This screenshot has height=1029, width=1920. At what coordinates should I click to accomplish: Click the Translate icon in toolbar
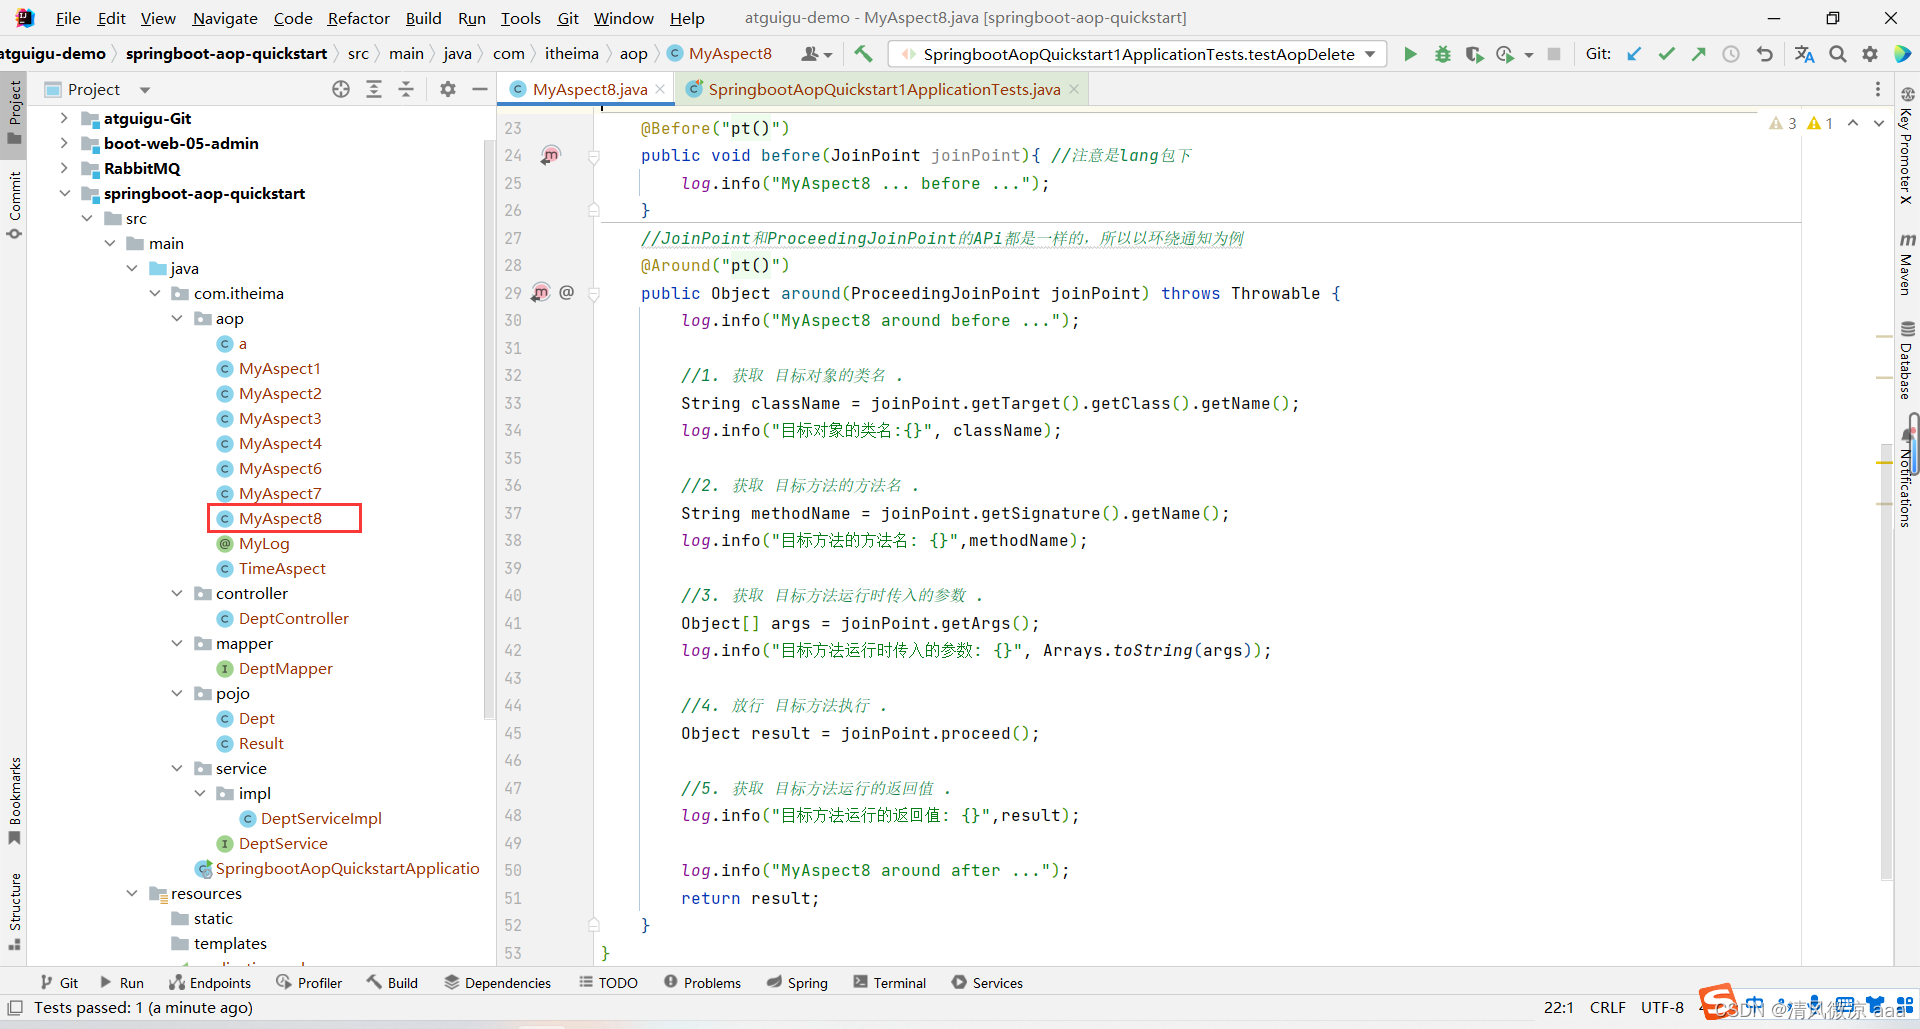click(x=1804, y=54)
